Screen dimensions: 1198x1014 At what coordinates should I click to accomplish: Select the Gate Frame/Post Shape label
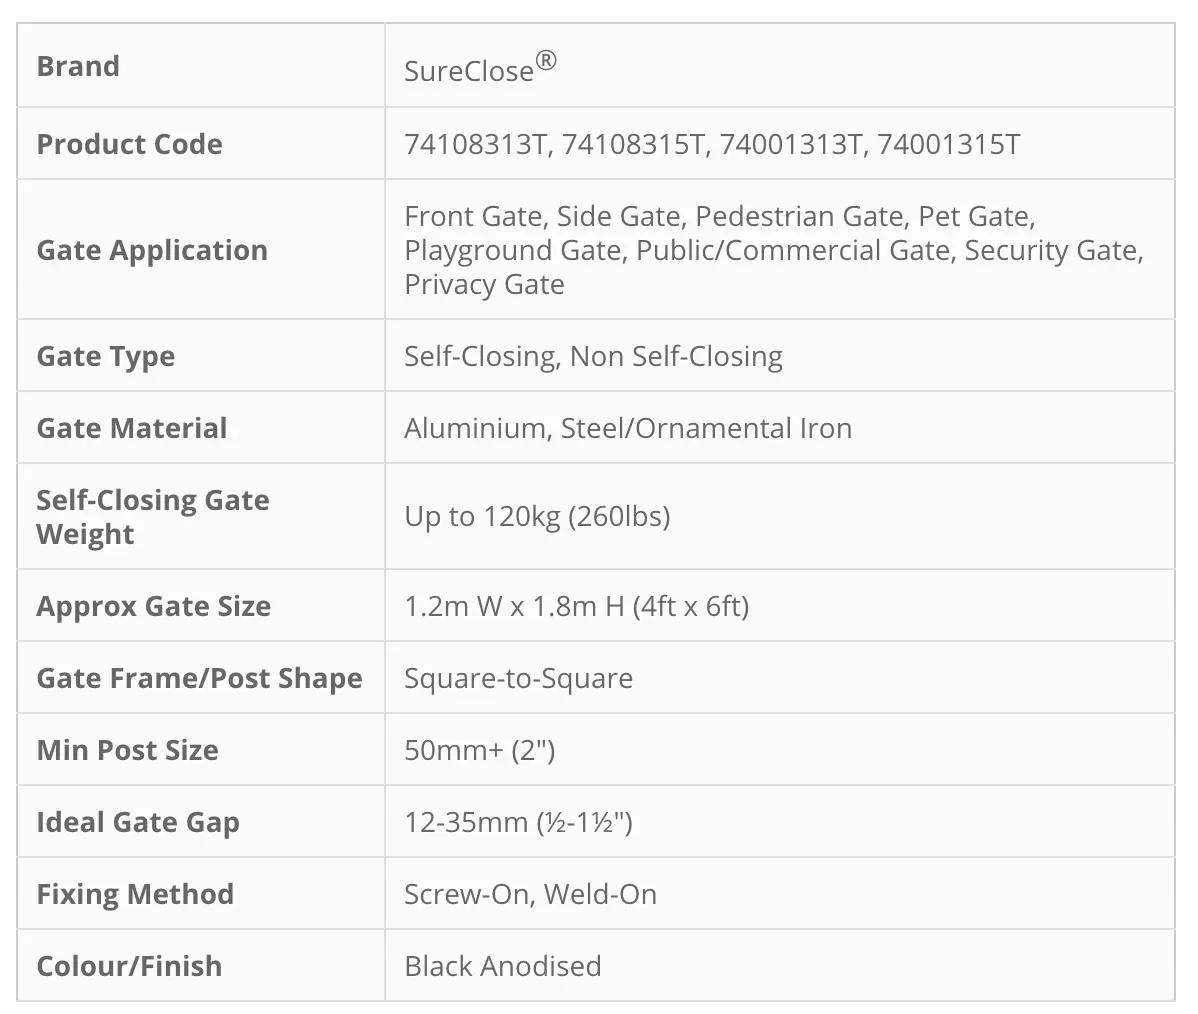tap(199, 678)
